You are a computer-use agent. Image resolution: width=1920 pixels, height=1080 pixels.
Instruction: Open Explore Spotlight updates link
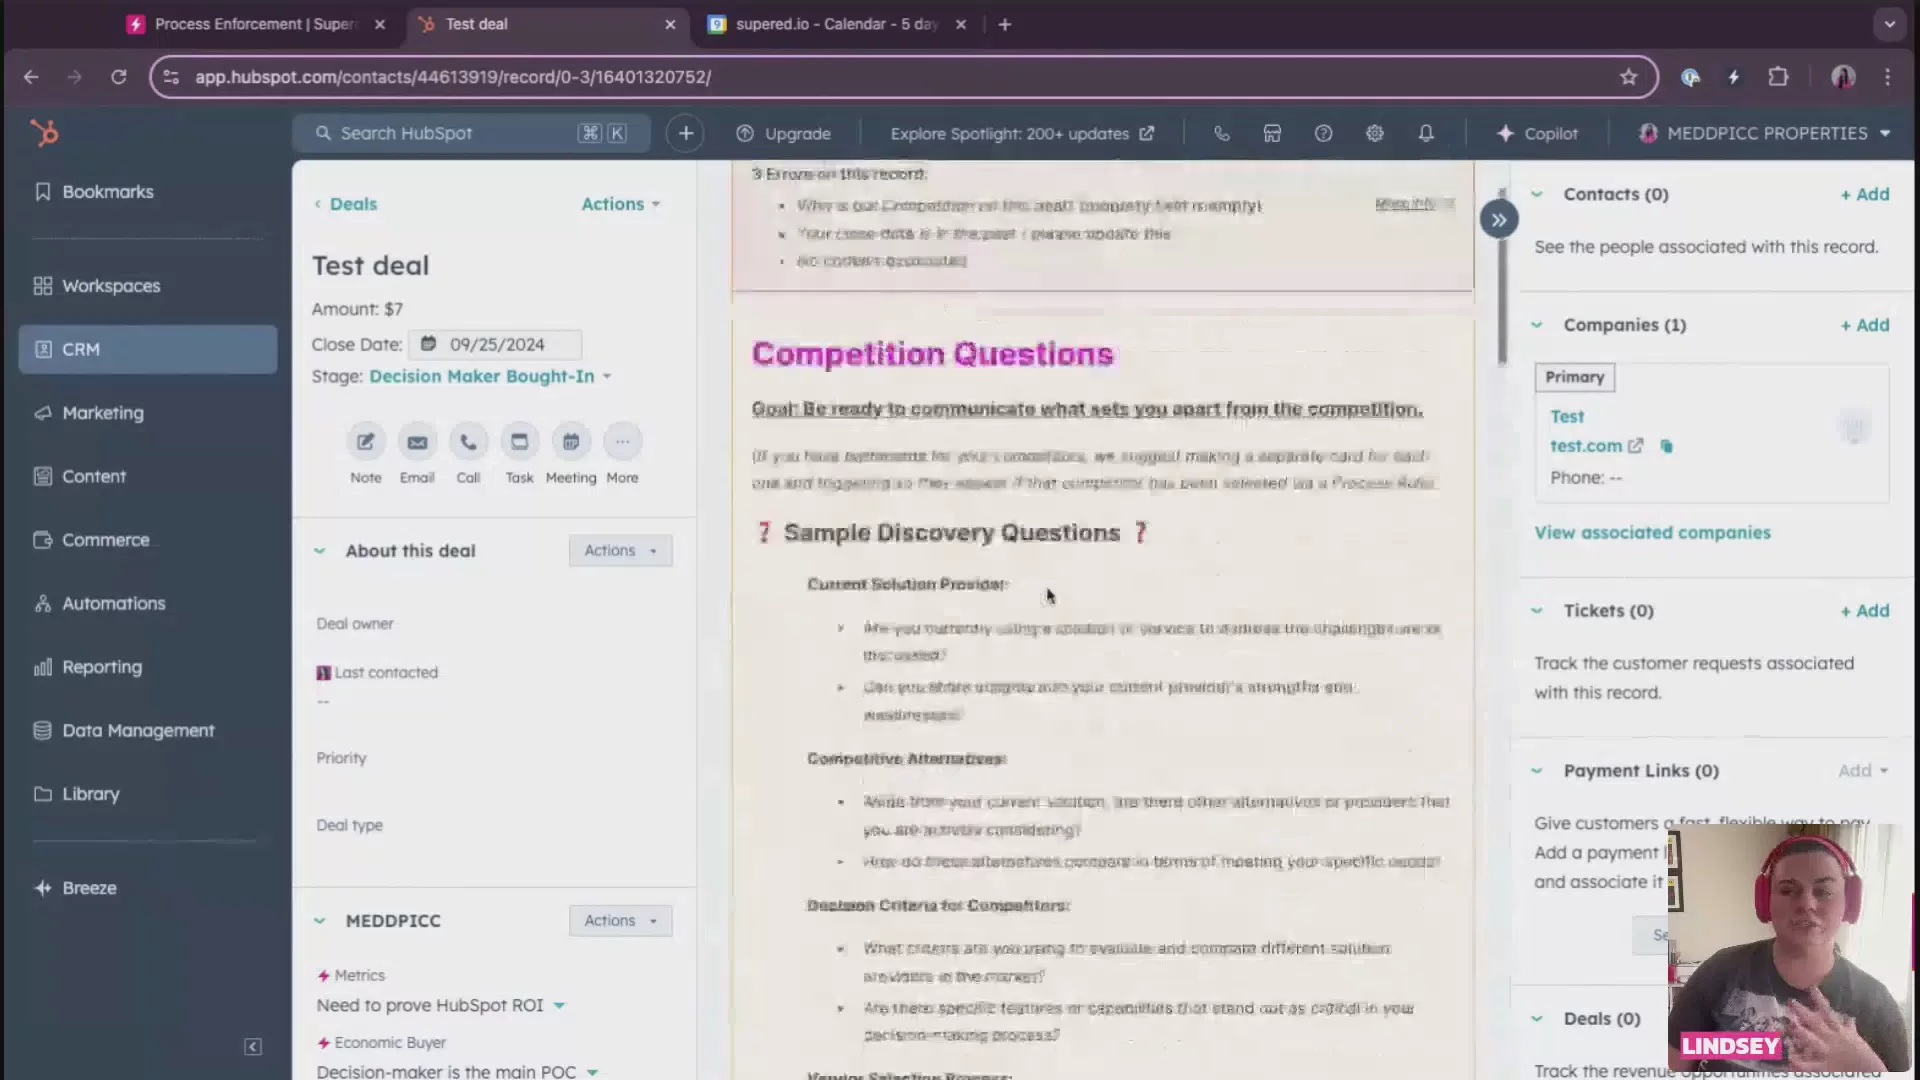1022,134
